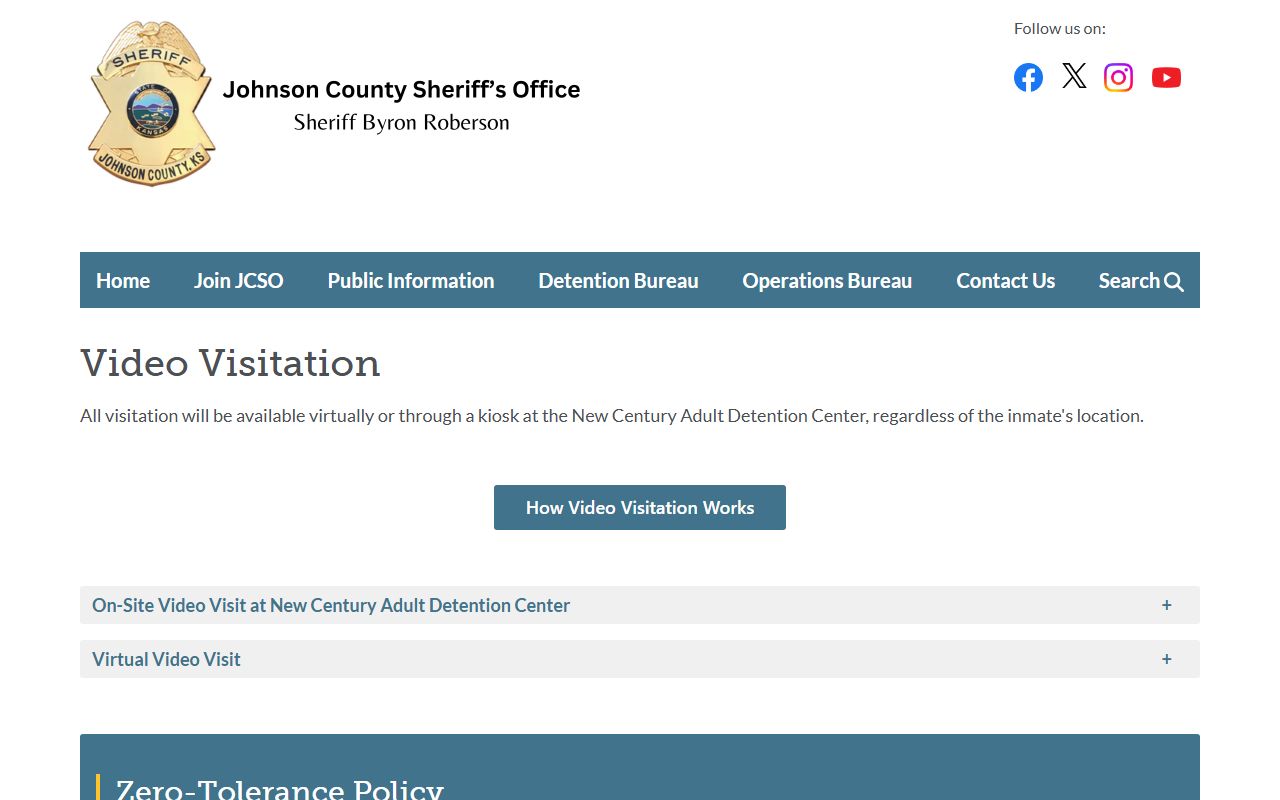Open the Instagram social icon
Viewport: 1280px width, 800px height.
1118,77
